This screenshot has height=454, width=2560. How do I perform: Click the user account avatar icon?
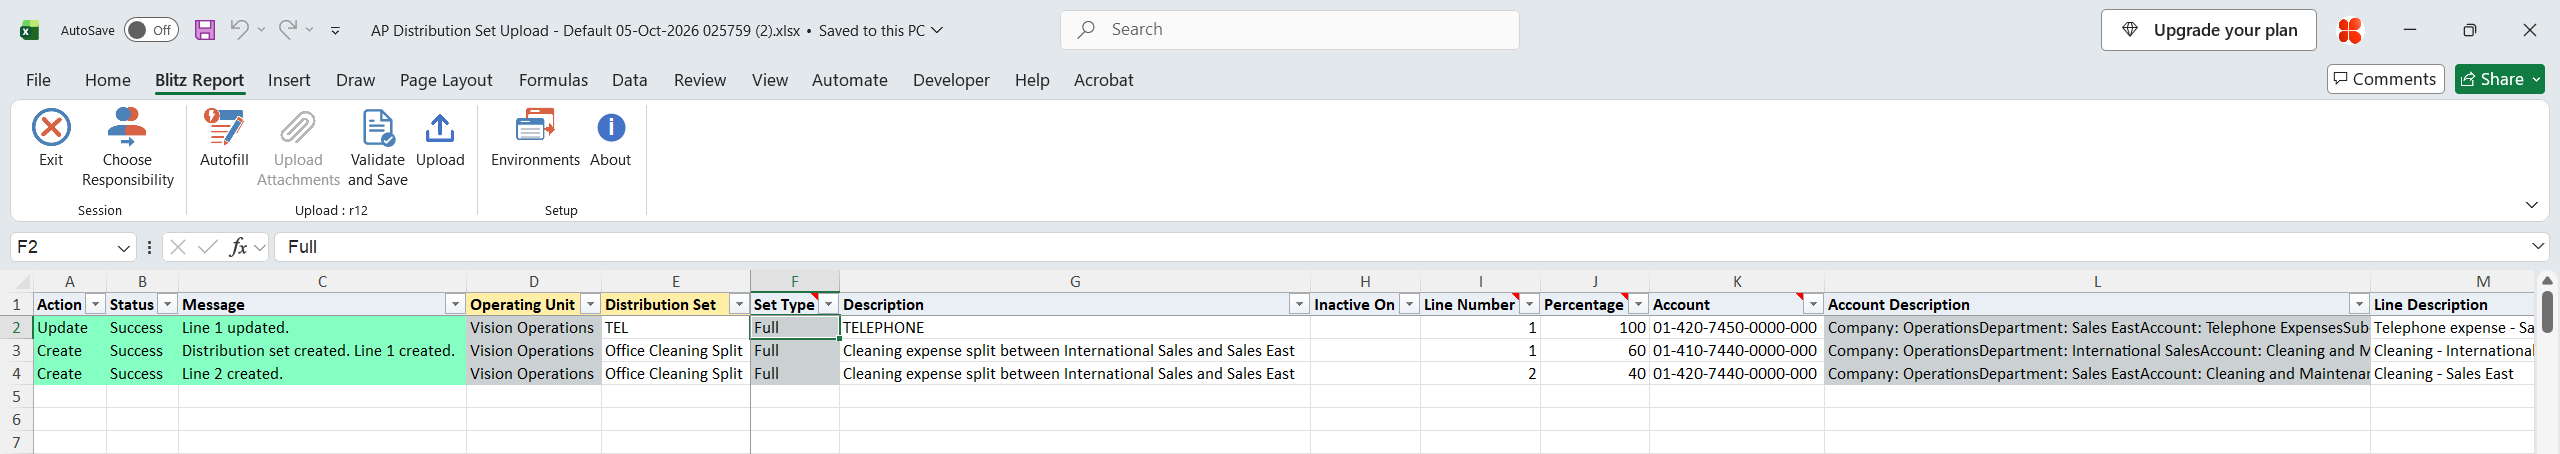[2350, 30]
